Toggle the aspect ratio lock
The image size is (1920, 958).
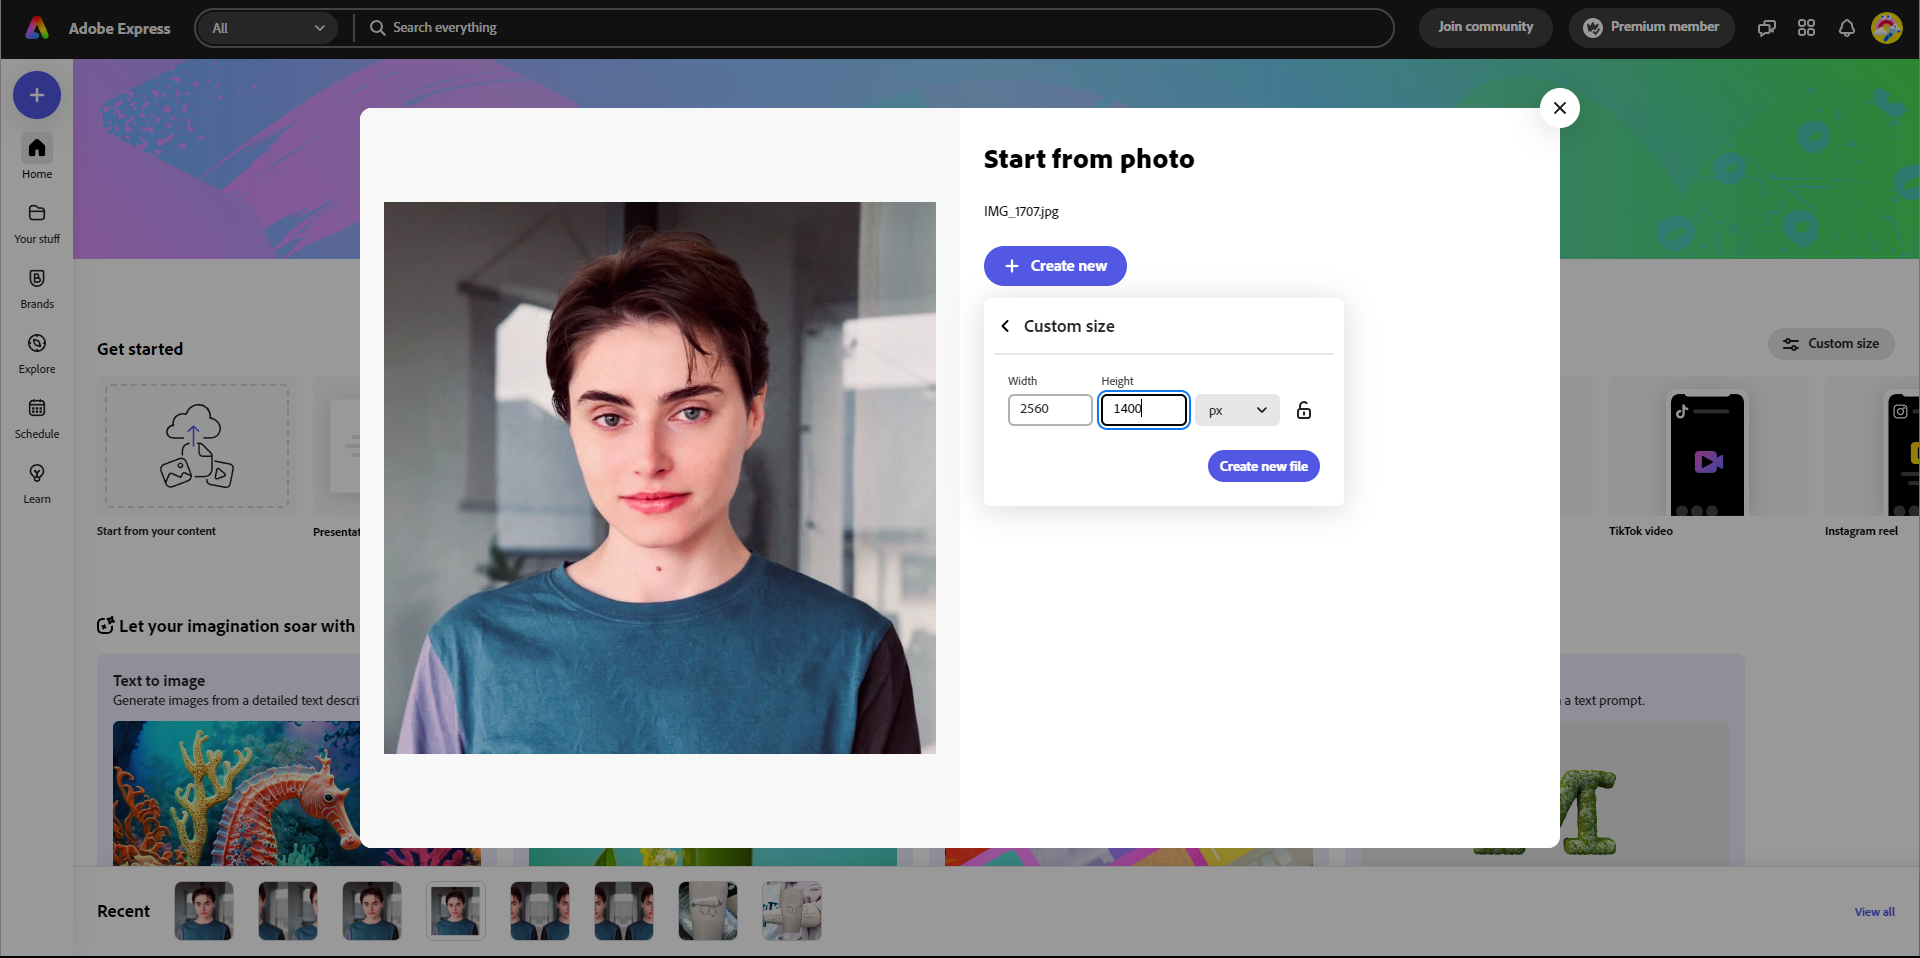(1304, 410)
